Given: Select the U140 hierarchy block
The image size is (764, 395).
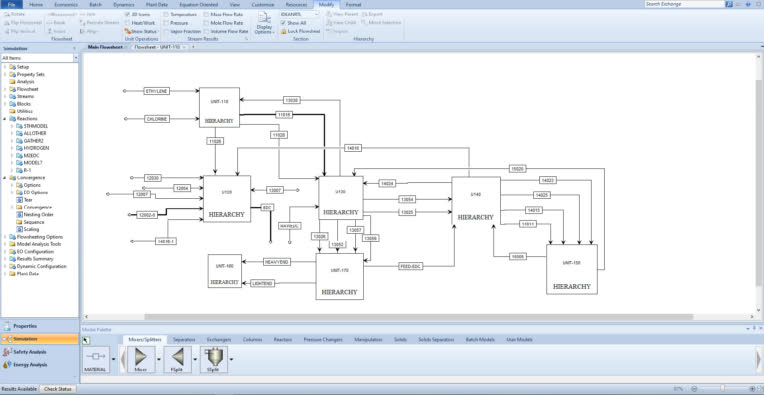Looking at the screenshot, I should click(476, 201).
